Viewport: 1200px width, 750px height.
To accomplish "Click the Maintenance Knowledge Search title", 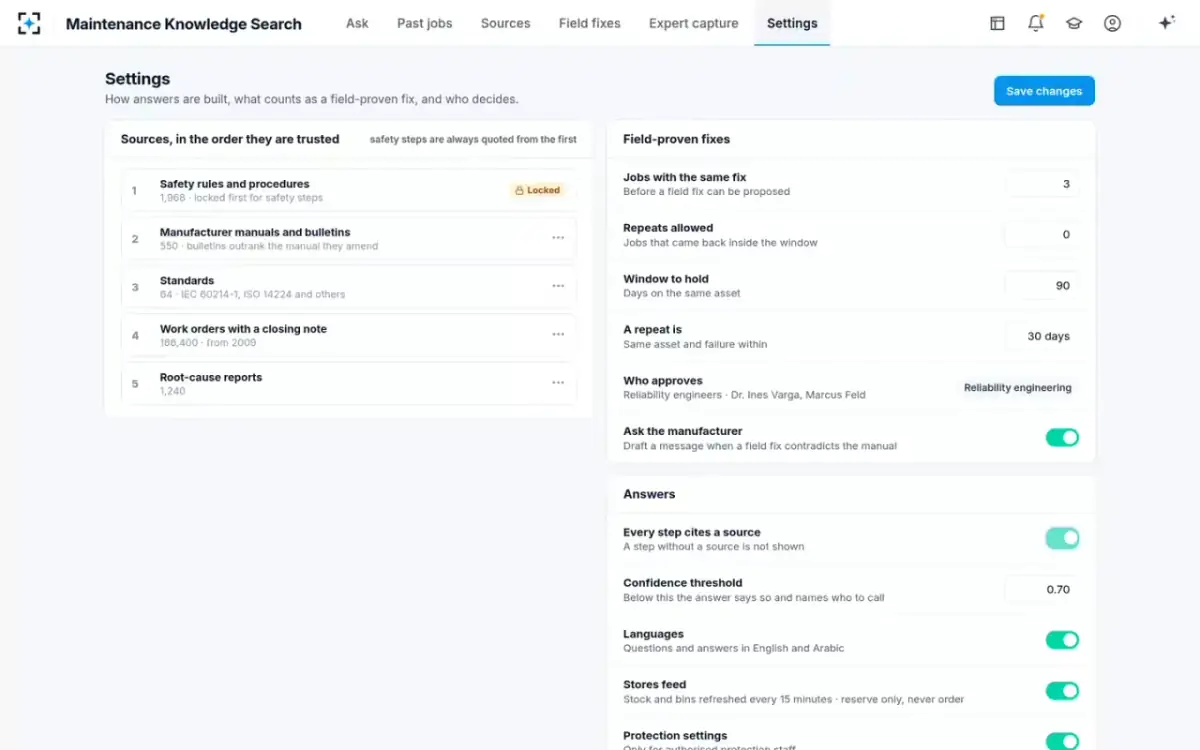I will tap(183, 24).
